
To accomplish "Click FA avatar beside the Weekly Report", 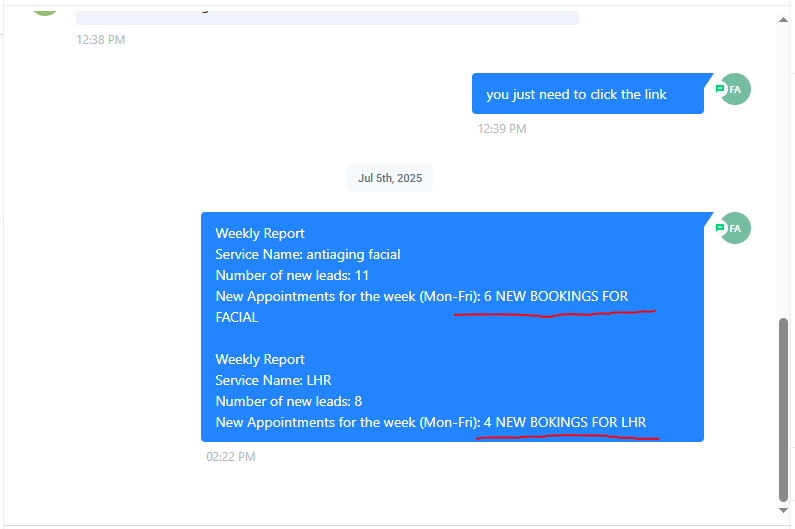I will point(736,228).
